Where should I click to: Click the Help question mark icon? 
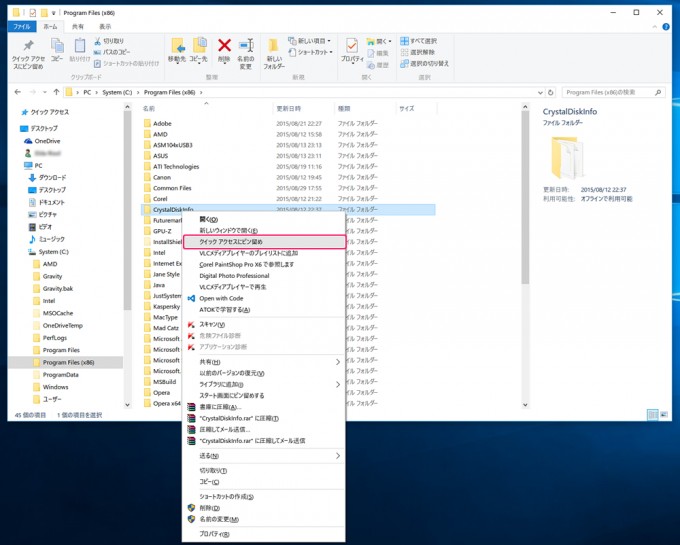(x=666, y=27)
